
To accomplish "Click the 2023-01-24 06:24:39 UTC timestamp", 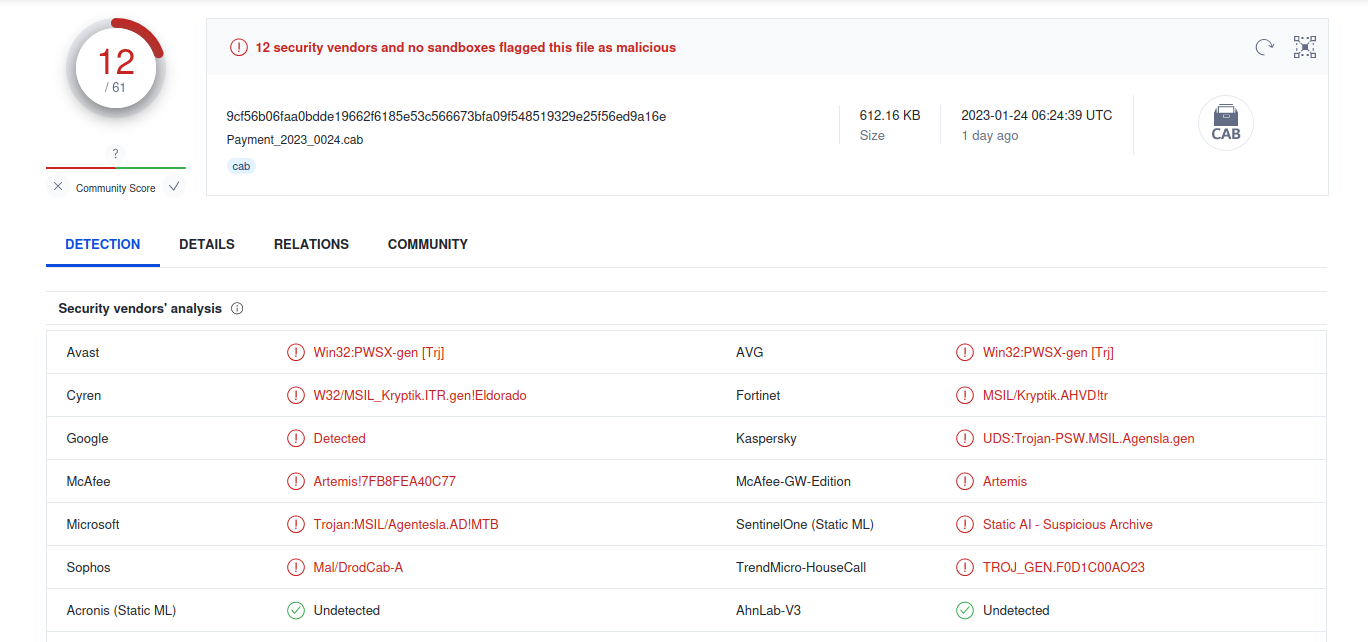I will pos(1037,115).
